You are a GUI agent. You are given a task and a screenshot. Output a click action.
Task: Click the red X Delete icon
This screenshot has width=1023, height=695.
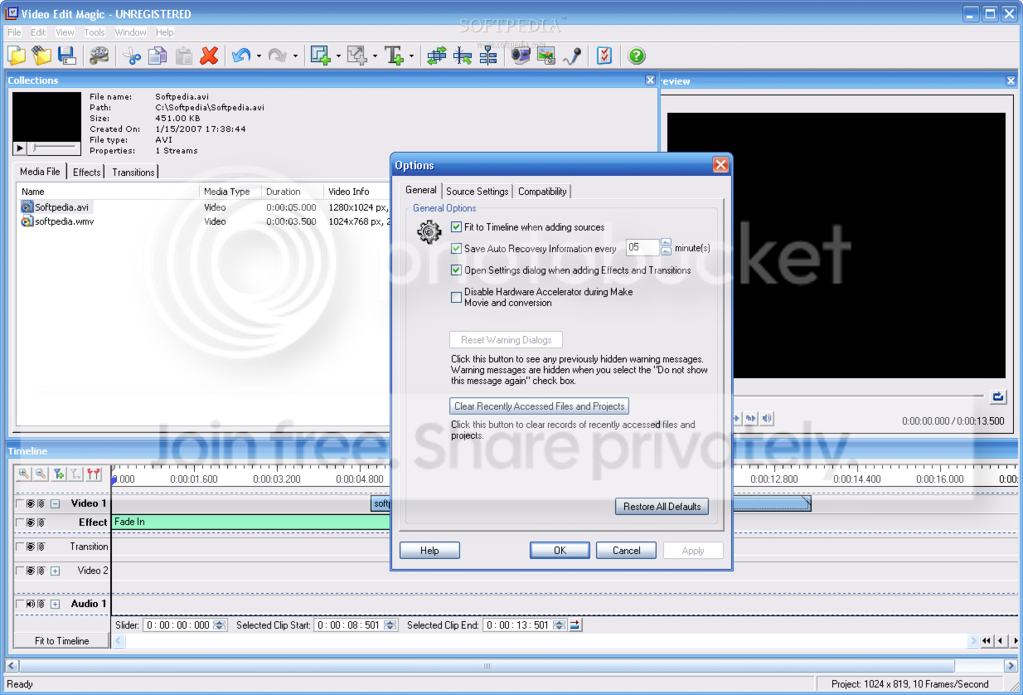(x=209, y=56)
